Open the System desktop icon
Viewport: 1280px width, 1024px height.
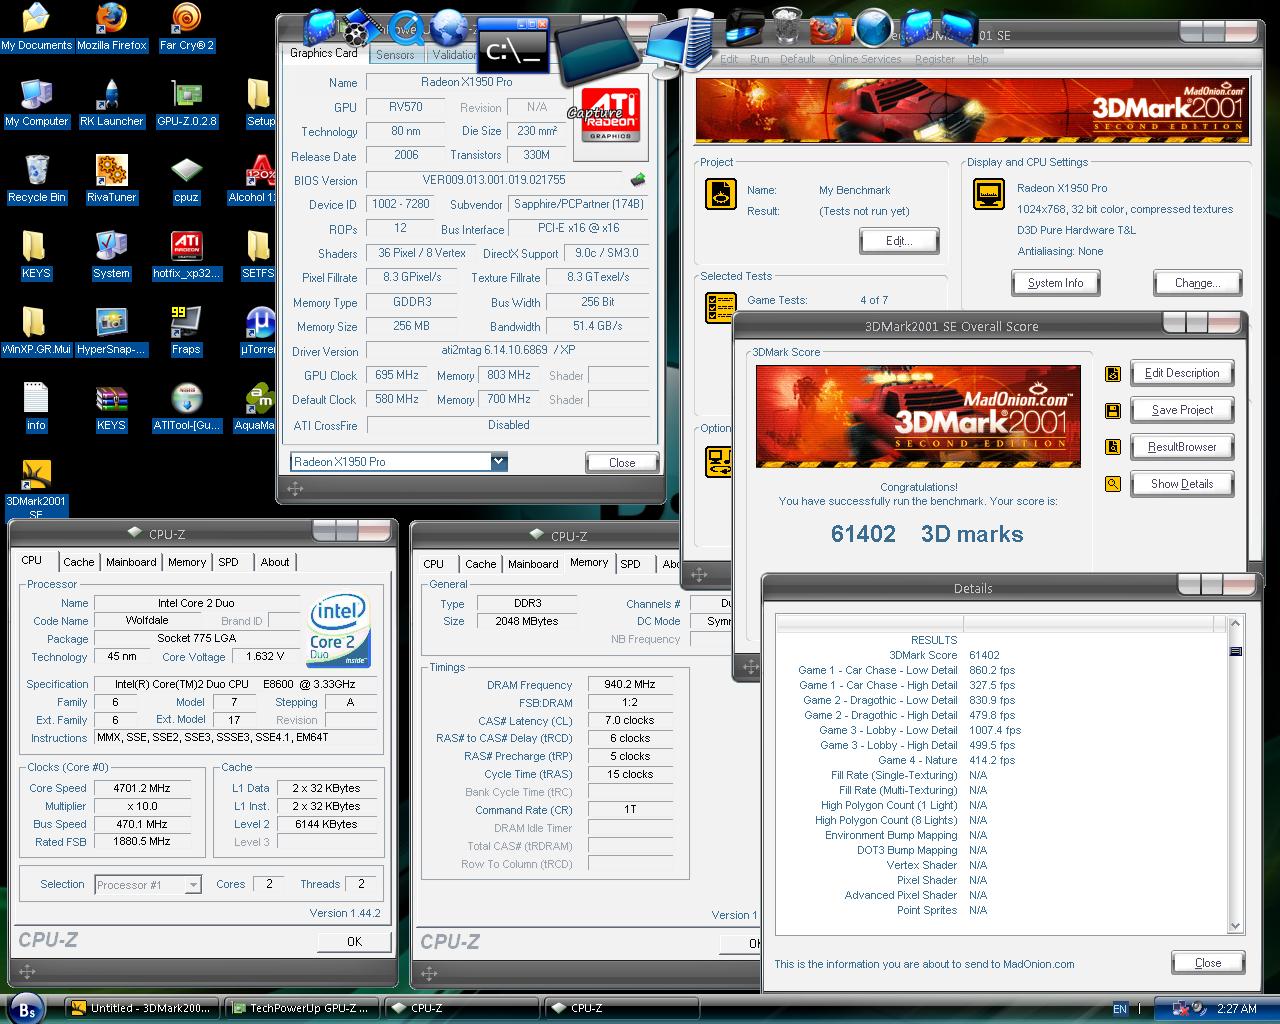[112, 255]
